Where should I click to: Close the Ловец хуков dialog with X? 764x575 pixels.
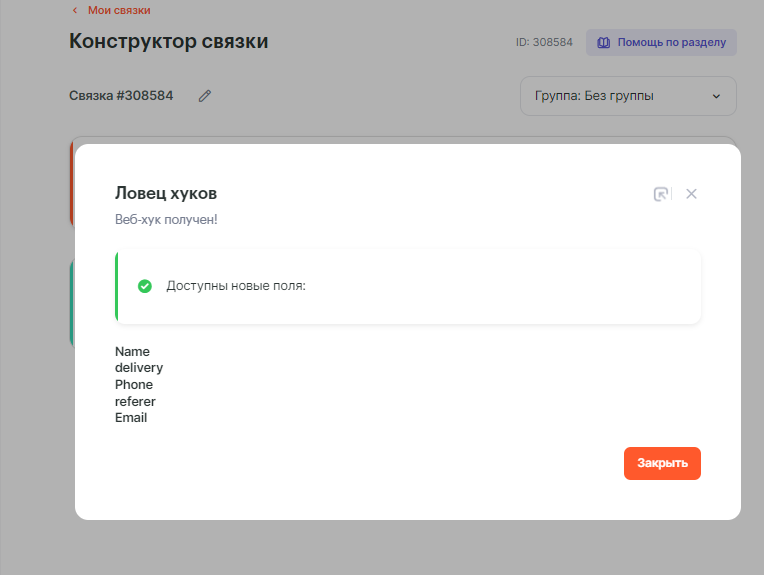pos(691,194)
